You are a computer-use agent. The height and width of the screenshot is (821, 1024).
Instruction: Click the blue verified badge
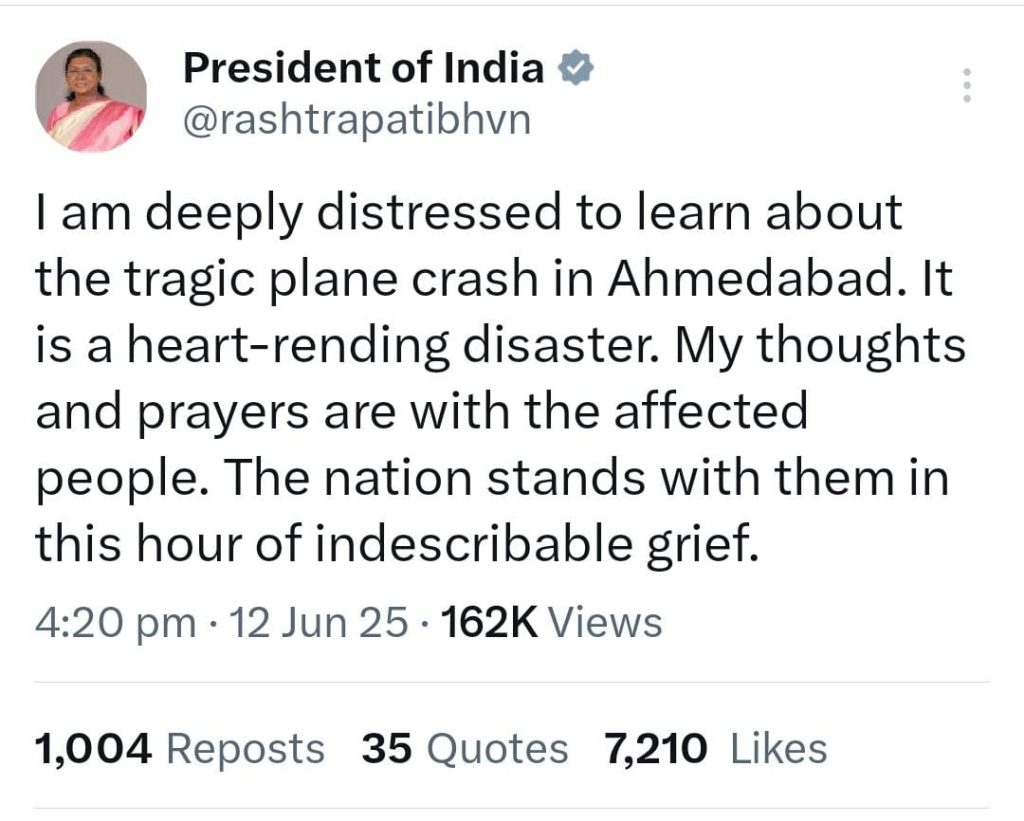[x=575, y=68]
